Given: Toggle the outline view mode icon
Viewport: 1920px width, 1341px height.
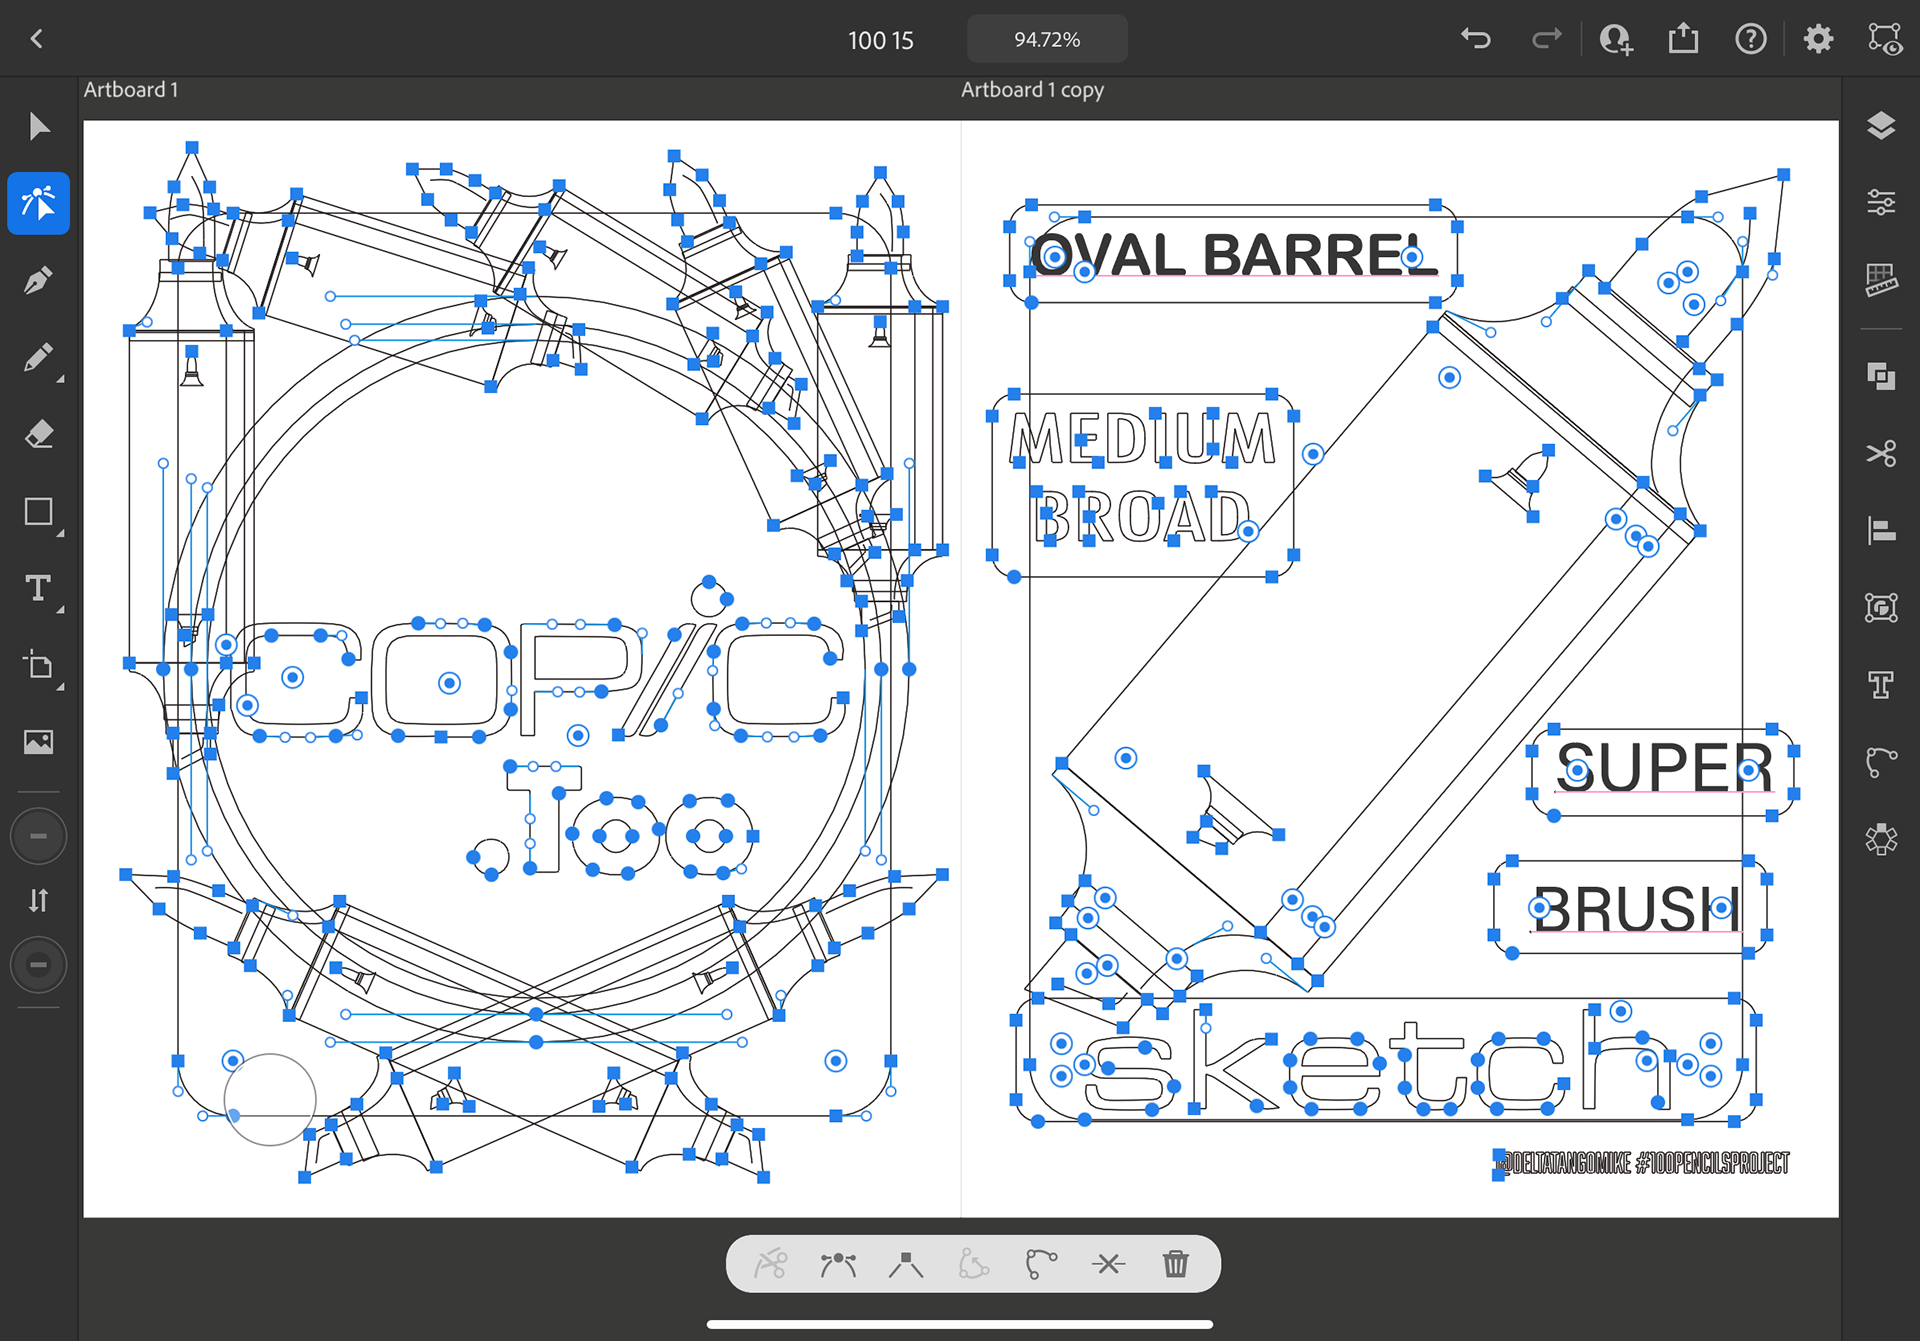Looking at the screenshot, I should point(1885,39).
